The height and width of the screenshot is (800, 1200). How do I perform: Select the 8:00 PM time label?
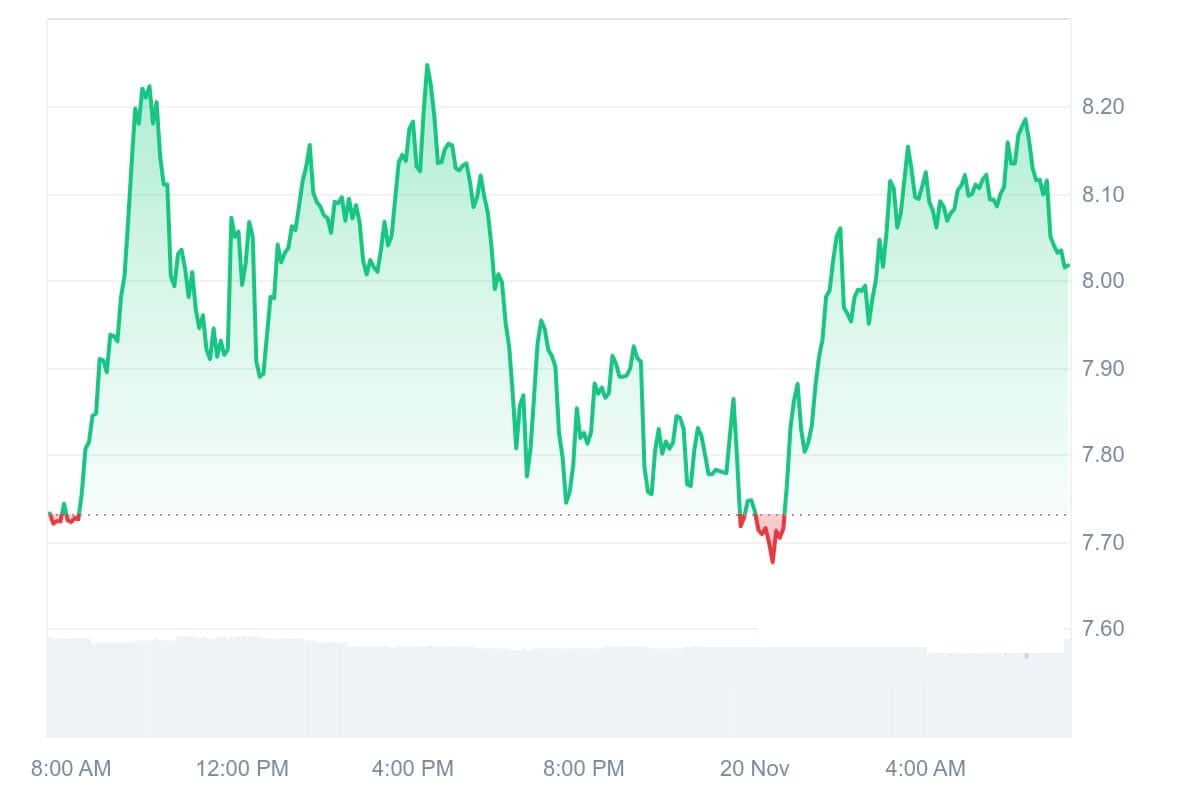tap(583, 768)
